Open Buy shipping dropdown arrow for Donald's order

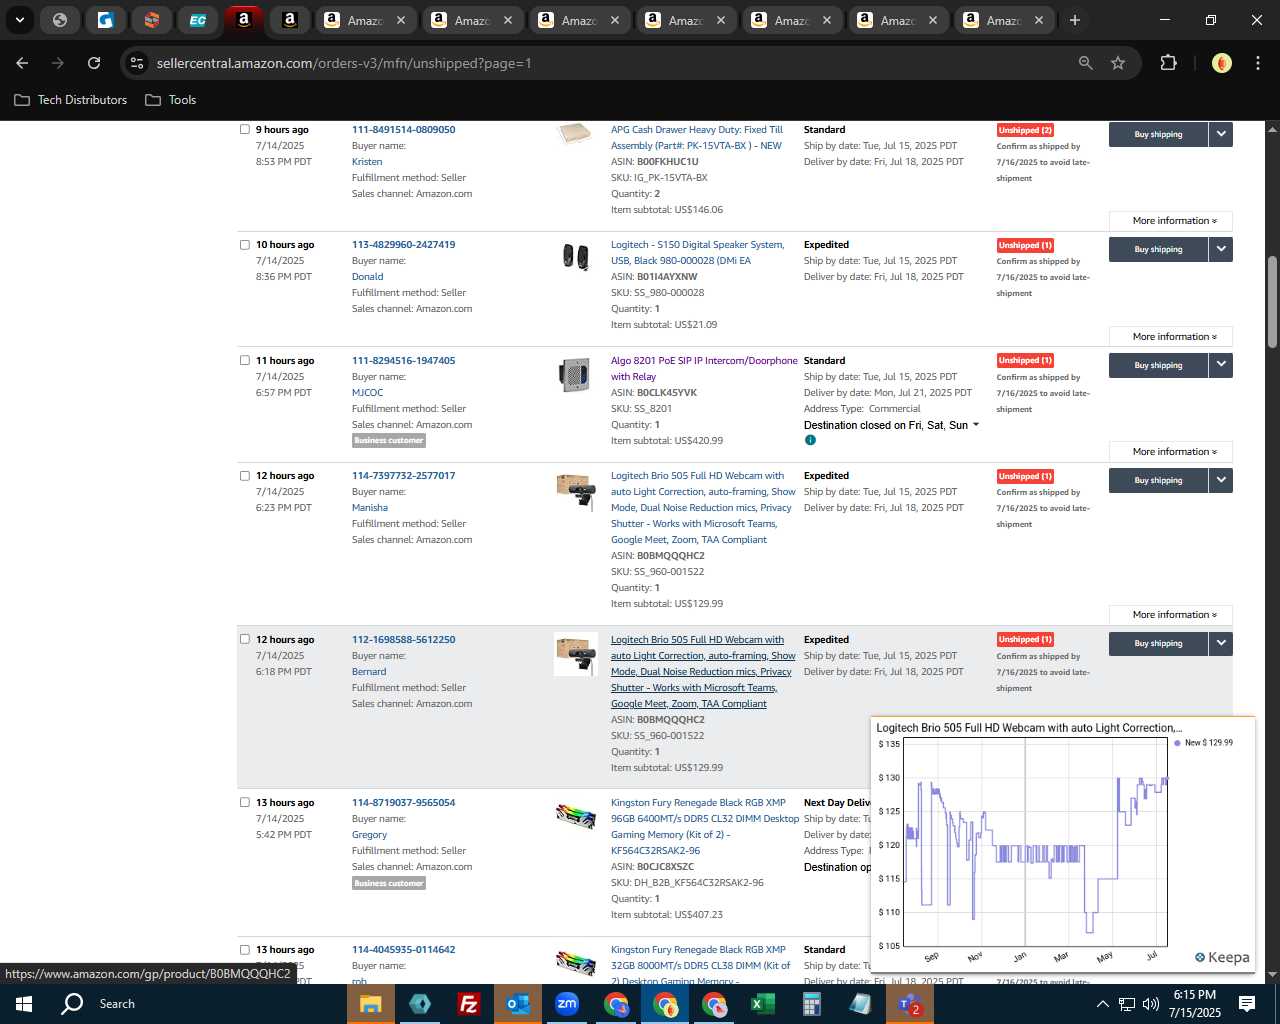[x=1221, y=249]
